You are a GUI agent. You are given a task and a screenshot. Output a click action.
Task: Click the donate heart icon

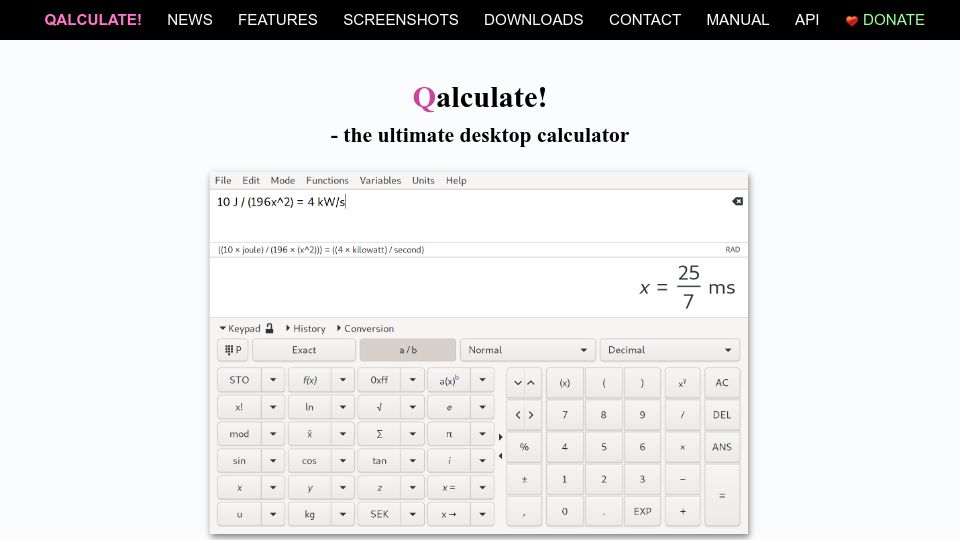pos(852,21)
